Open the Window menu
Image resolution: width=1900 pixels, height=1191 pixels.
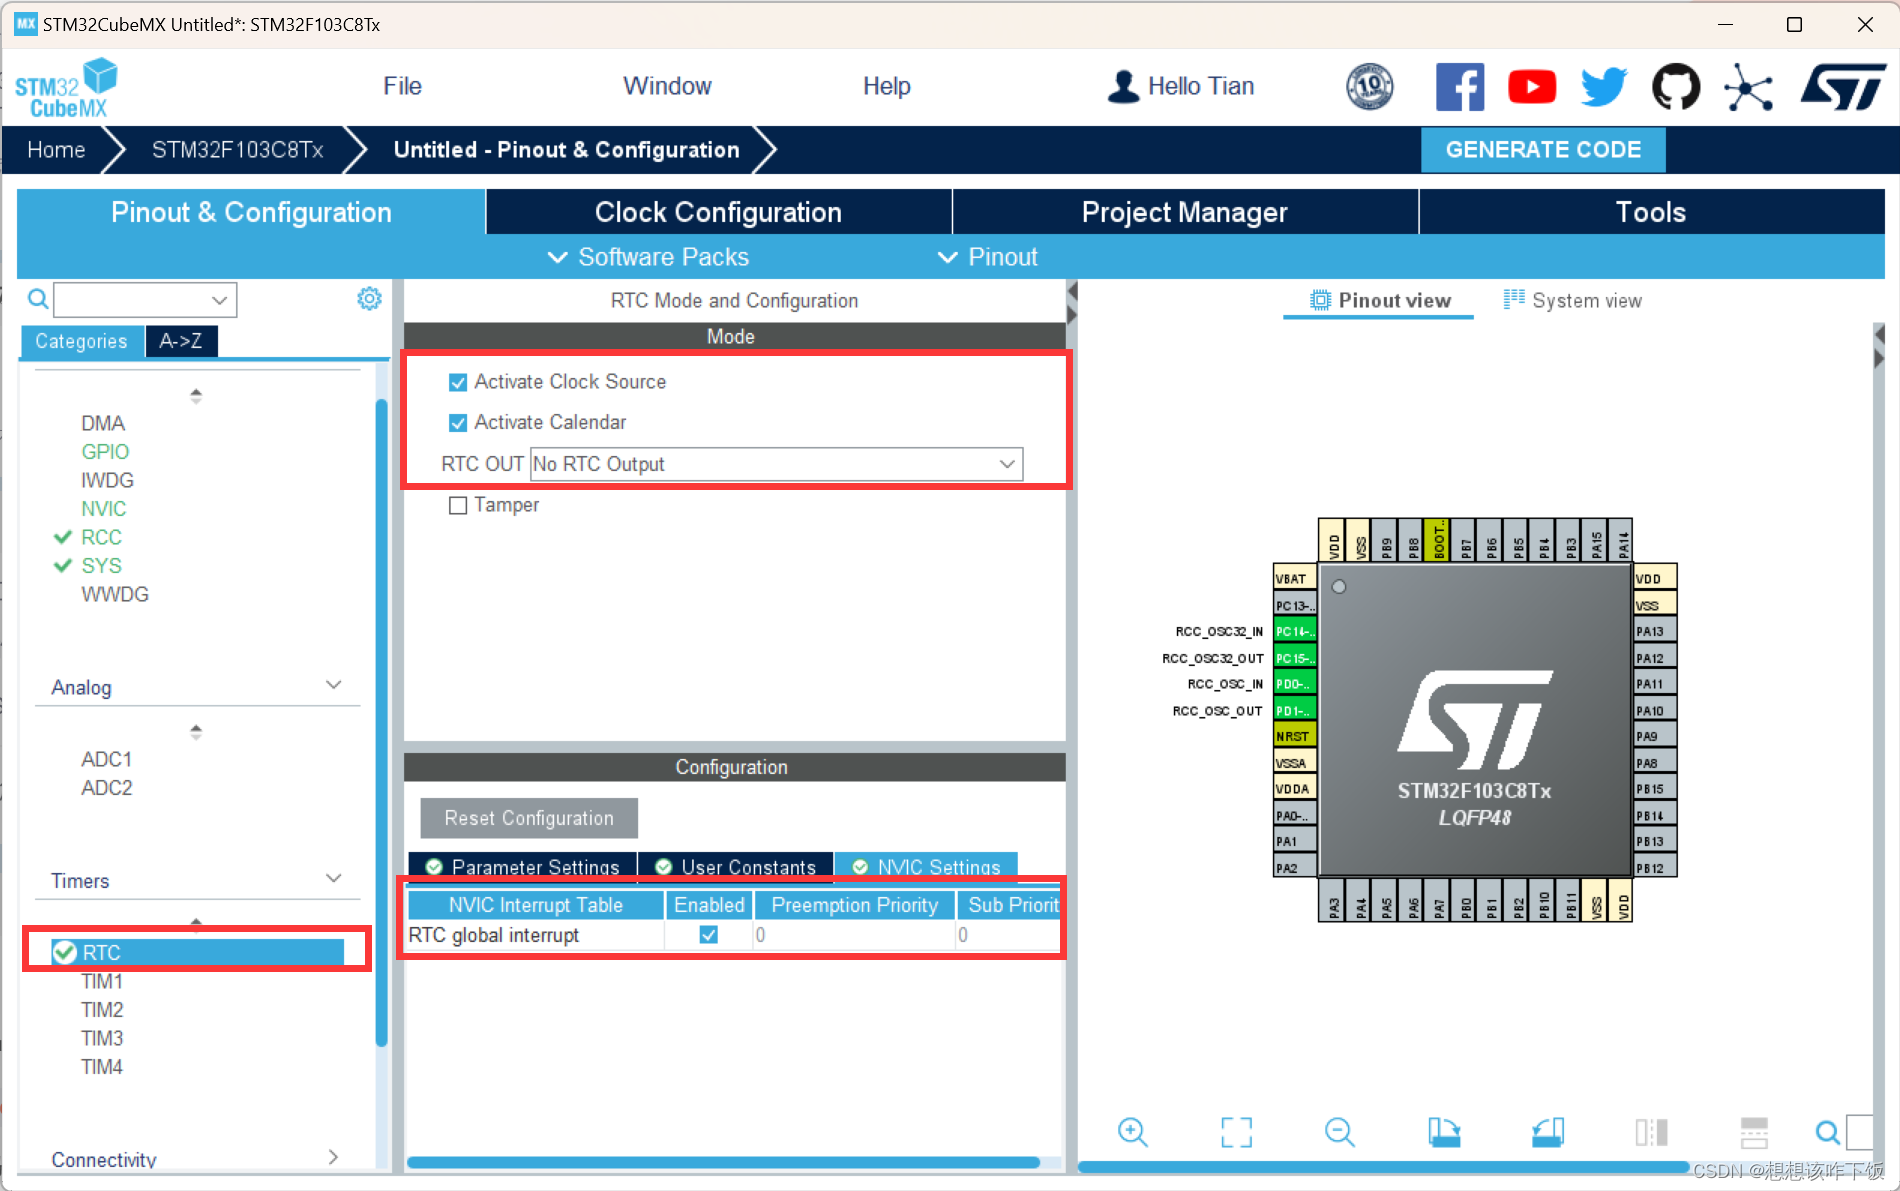[x=667, y=86]
